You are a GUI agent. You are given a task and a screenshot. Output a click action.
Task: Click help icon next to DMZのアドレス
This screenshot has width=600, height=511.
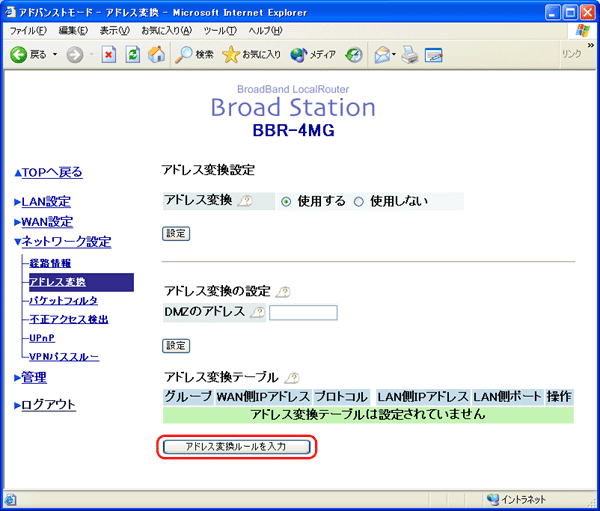(x=258, y=312)
